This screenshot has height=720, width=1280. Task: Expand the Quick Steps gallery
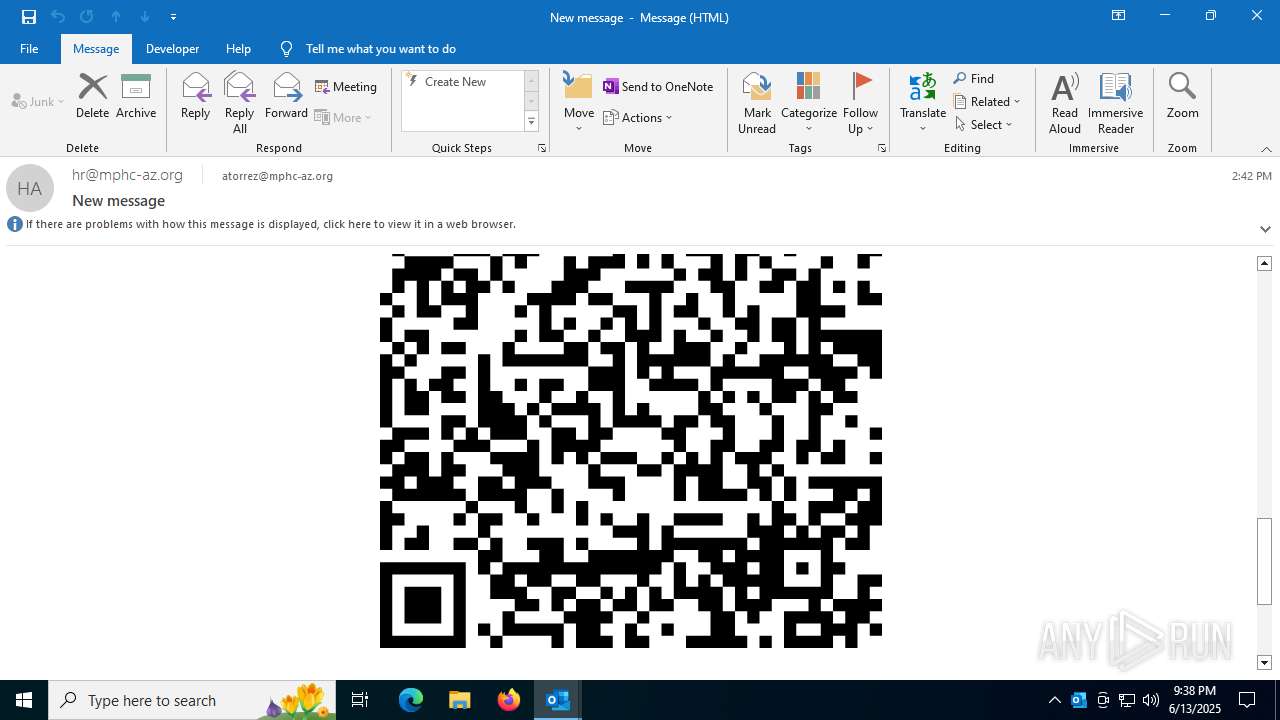(x=531, y=122)
